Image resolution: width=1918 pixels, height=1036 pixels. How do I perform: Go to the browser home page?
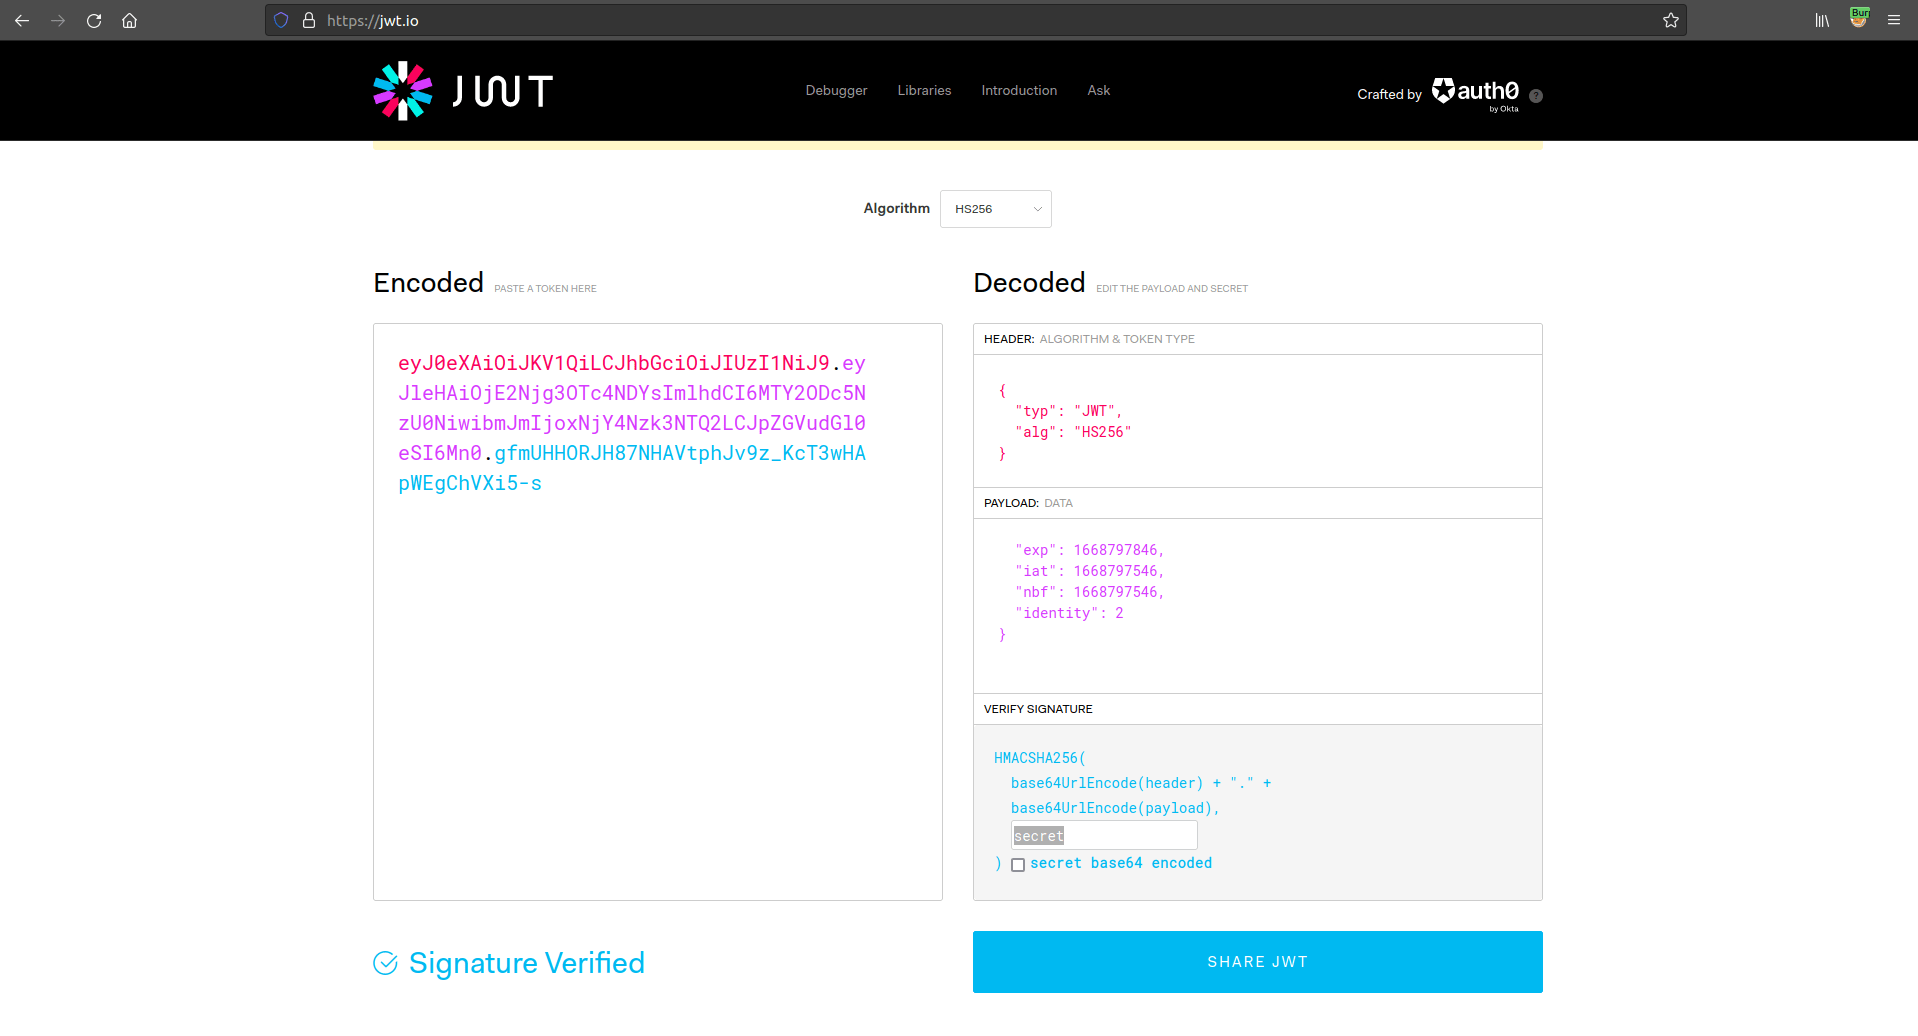[x=129, y=20]
